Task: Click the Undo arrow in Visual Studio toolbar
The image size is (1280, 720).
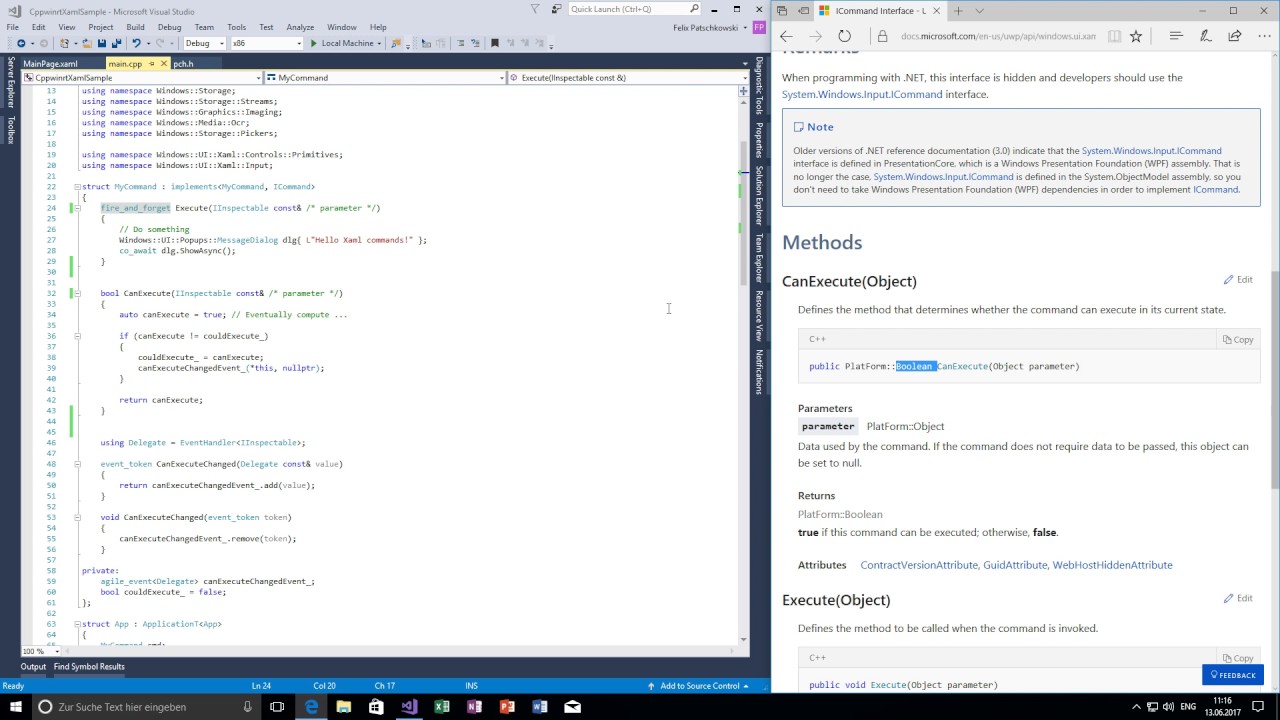Action: point(136,43)
